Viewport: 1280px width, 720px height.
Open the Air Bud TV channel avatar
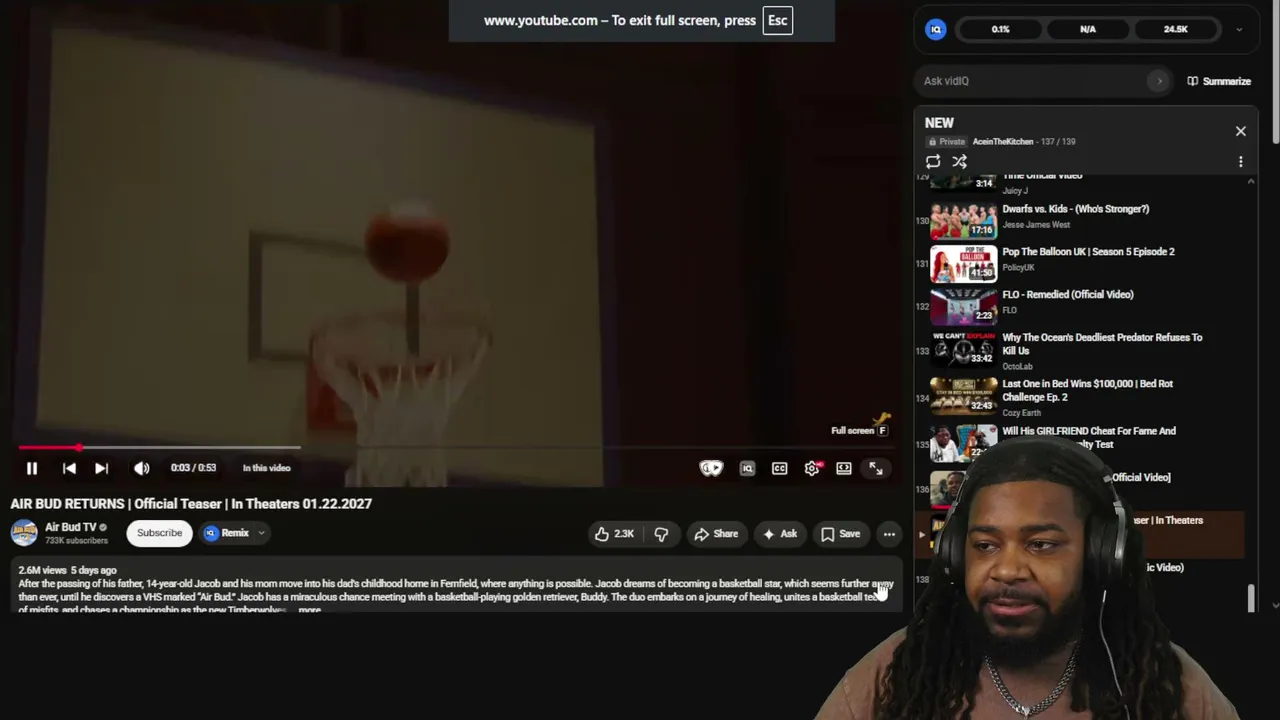click(24, 533)
